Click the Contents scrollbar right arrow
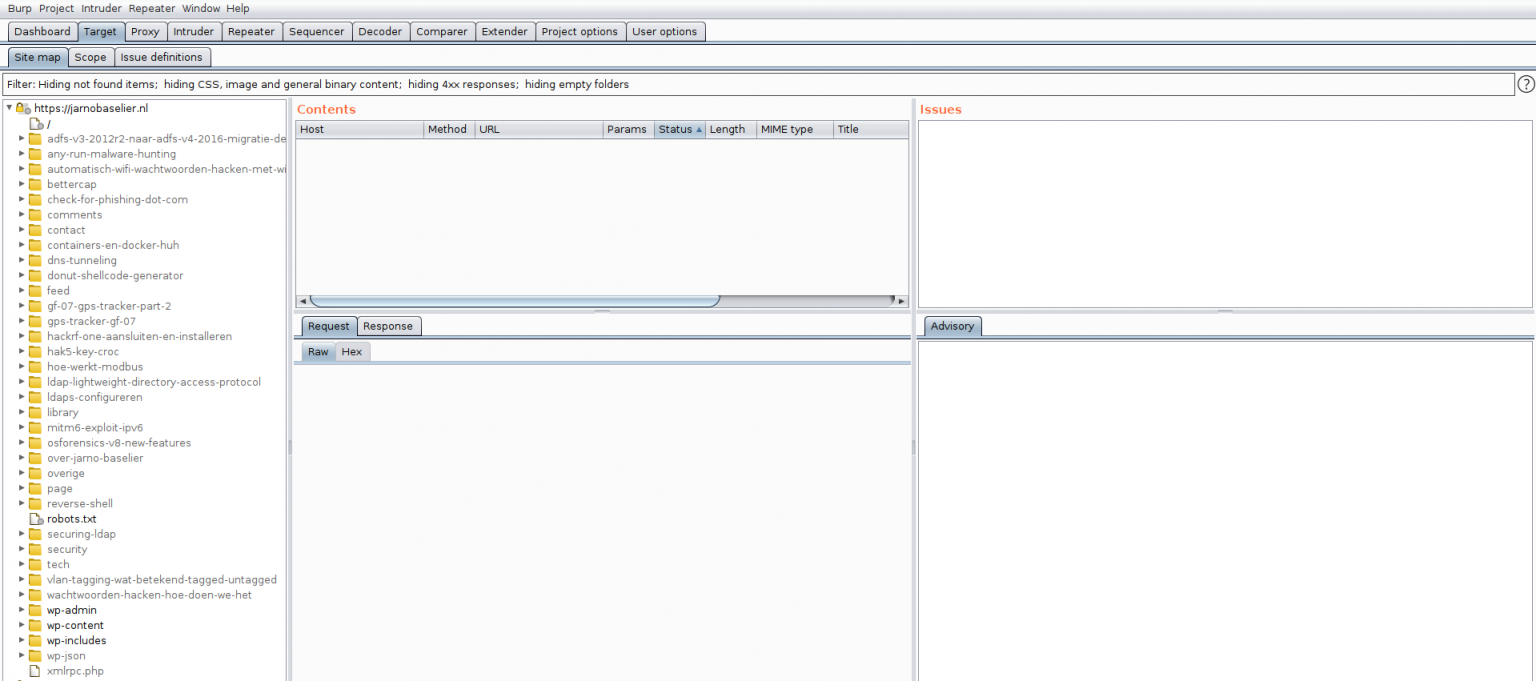This screenshot has width=1536, height=681. click(x=901, y=300)
